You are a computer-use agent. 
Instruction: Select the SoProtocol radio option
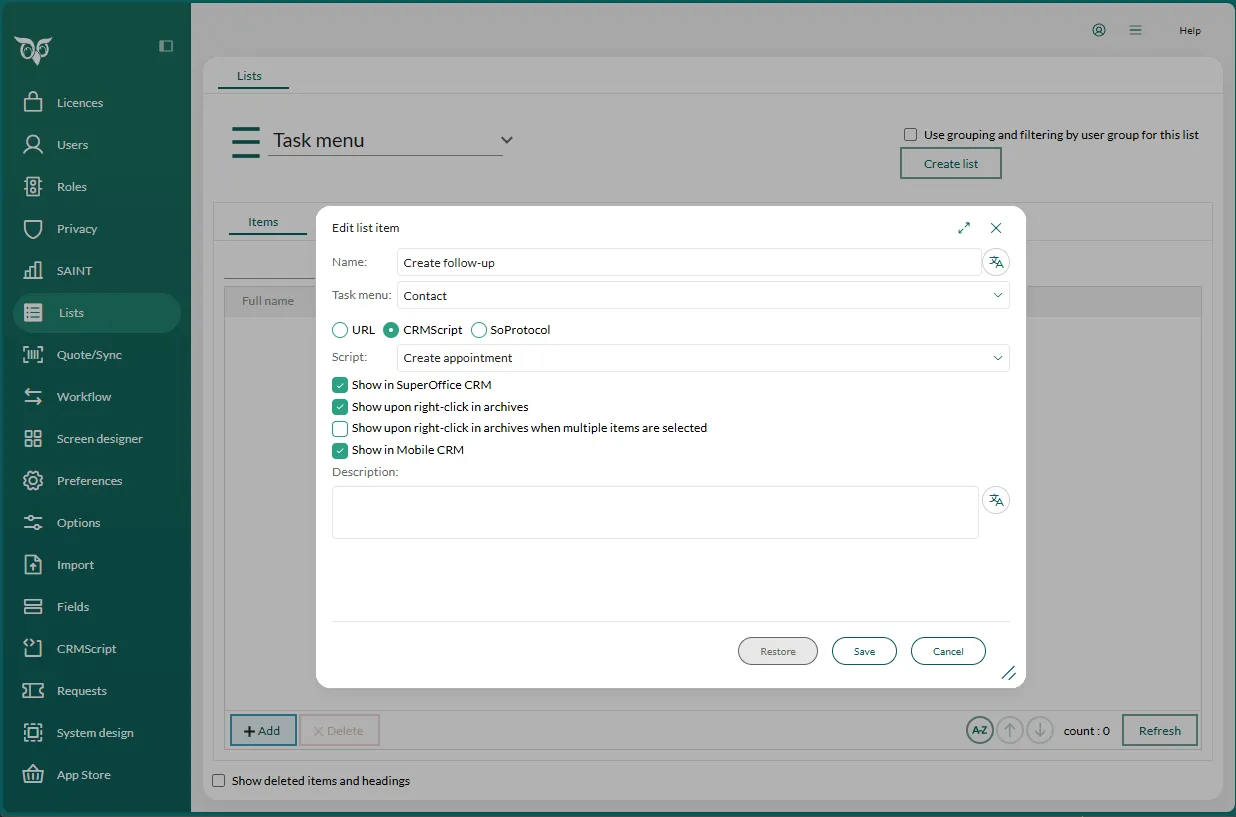tap(479, 330)
